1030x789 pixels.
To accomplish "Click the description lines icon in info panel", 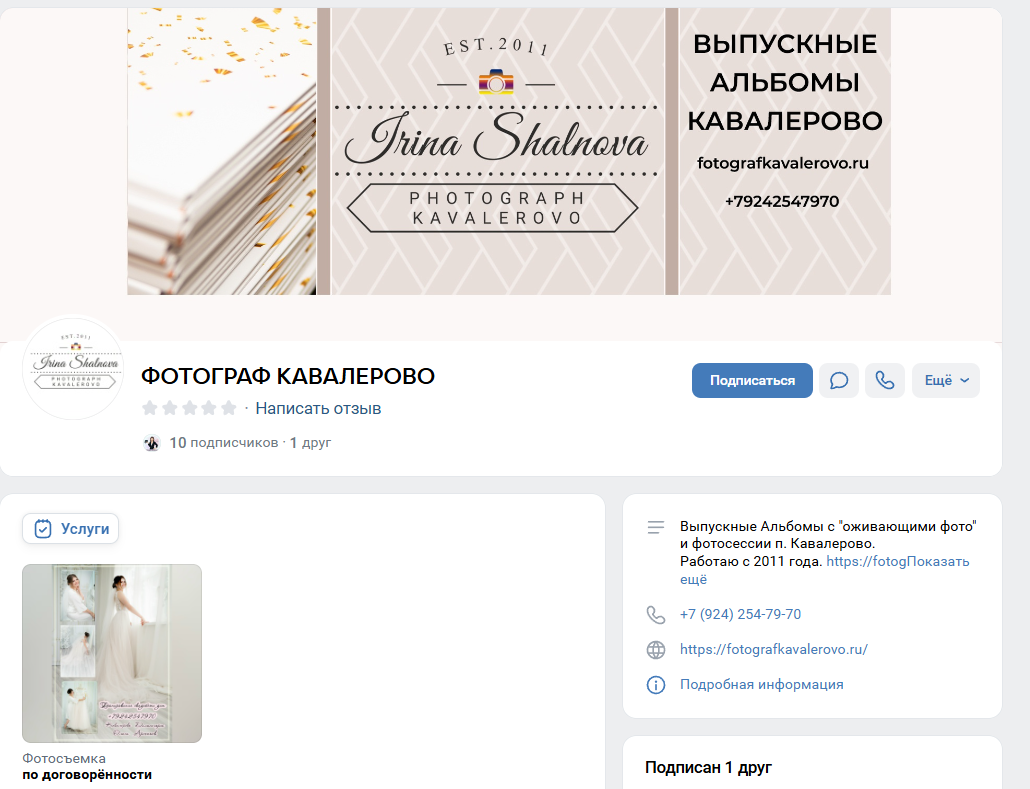I will [x=656, y=527].
